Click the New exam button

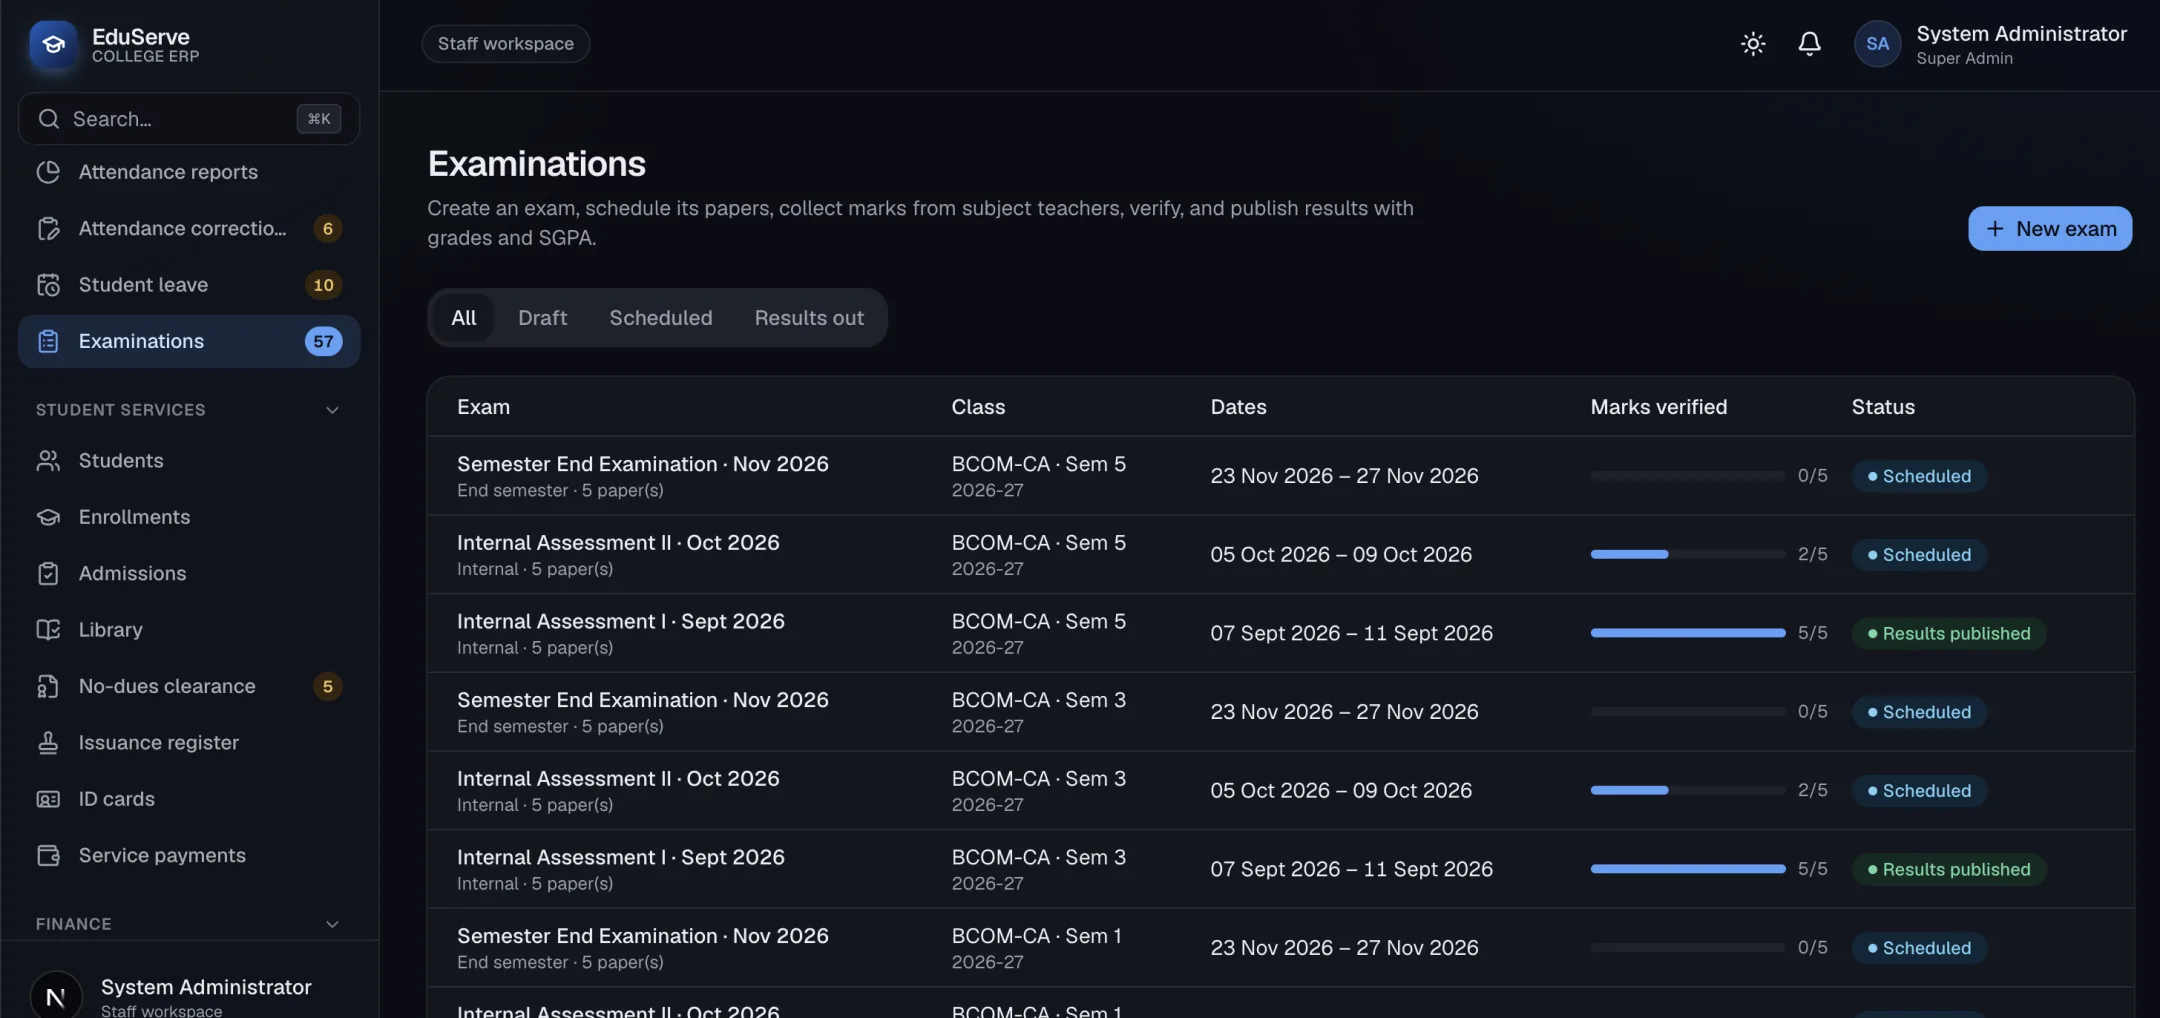(2050, 229)
